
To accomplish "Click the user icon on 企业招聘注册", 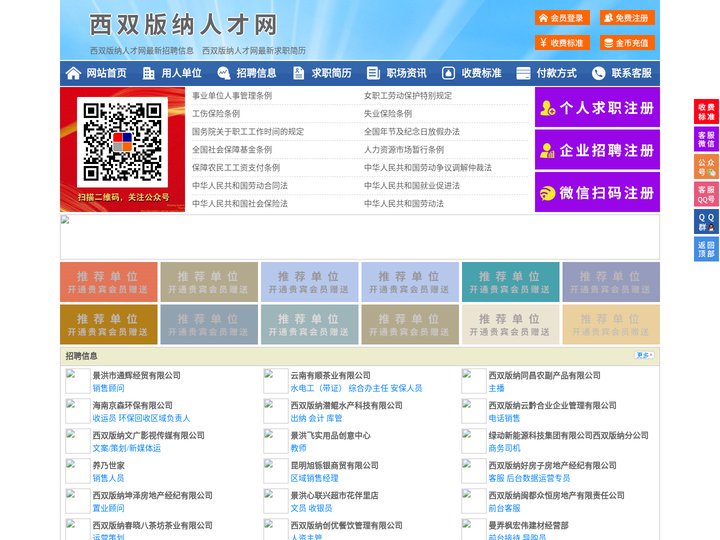I will pos(547,150).
